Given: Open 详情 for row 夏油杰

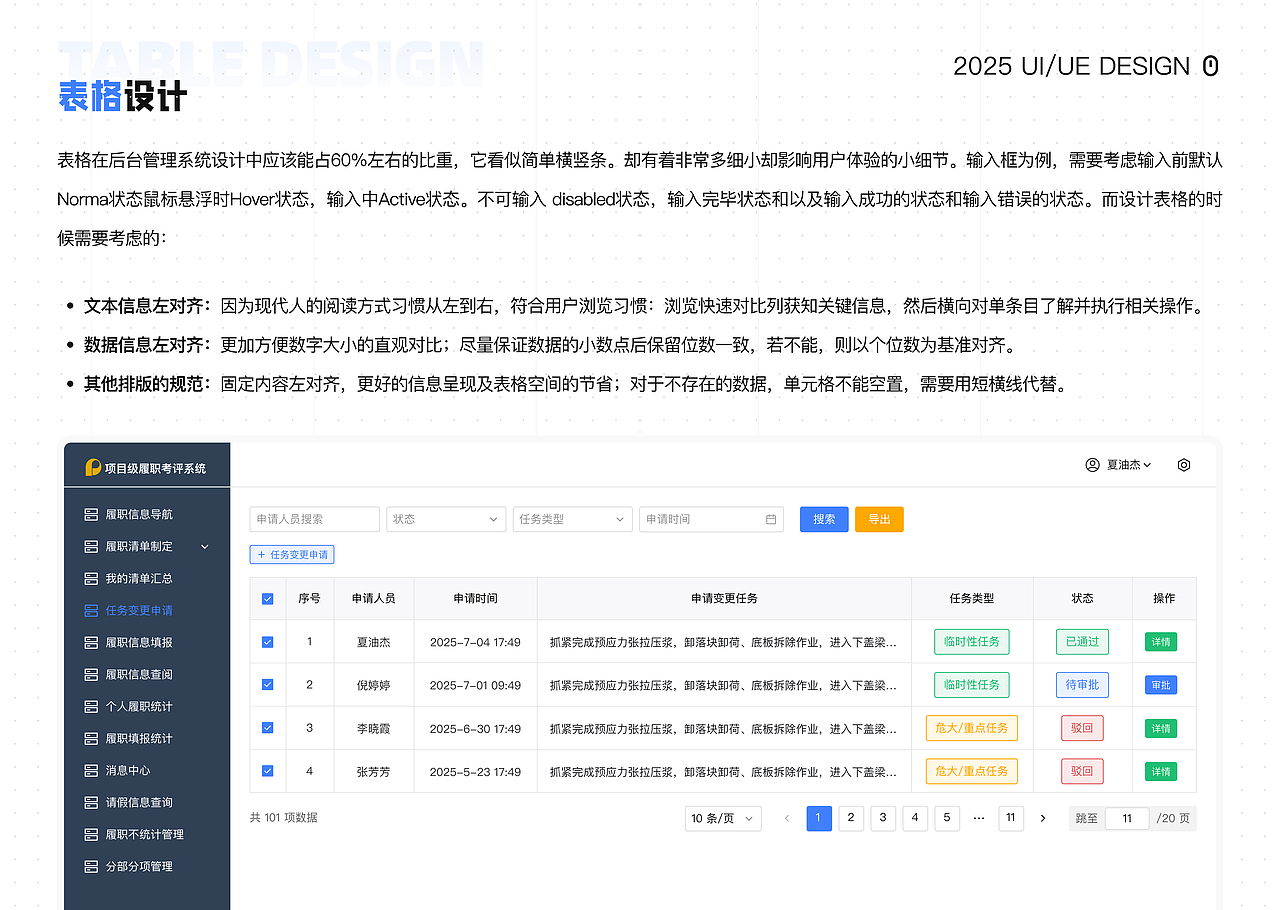Looking at the screenshot, I should point(1161,642).
